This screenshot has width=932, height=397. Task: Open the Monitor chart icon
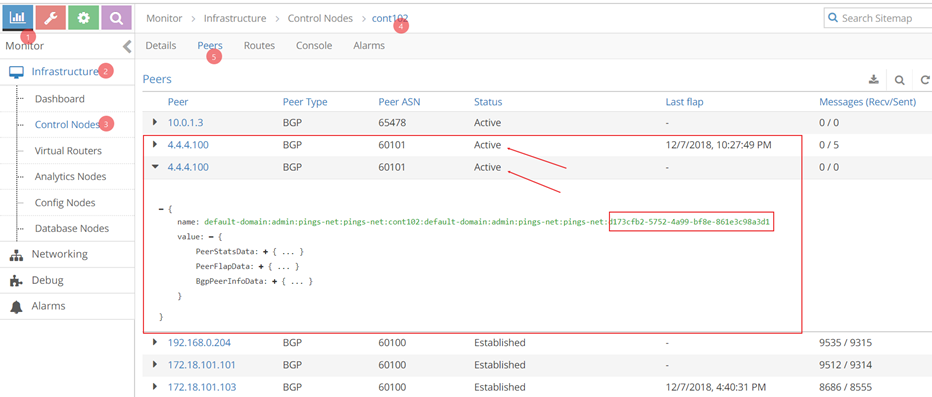(18, 18)
